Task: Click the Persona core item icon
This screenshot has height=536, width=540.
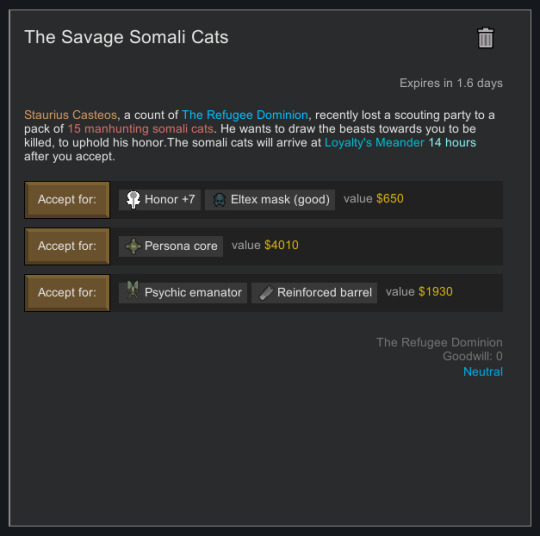Action: tap(133, 246)
